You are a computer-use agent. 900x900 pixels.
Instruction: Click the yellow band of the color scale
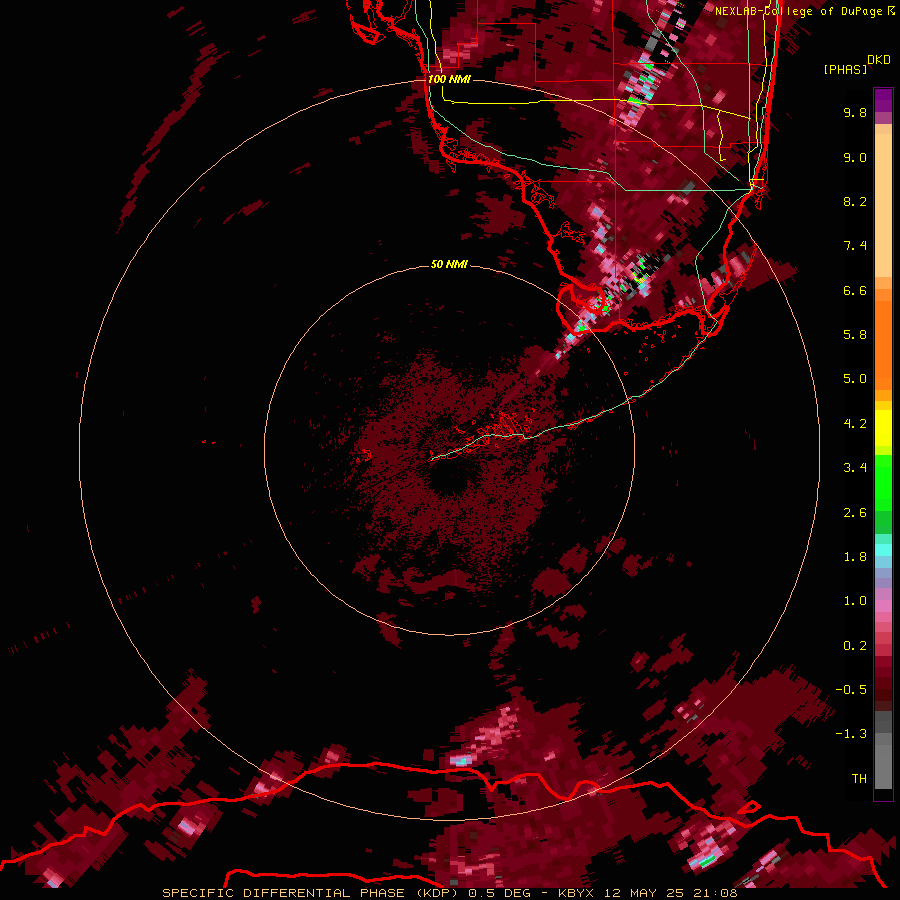click(x=883, y=428)
